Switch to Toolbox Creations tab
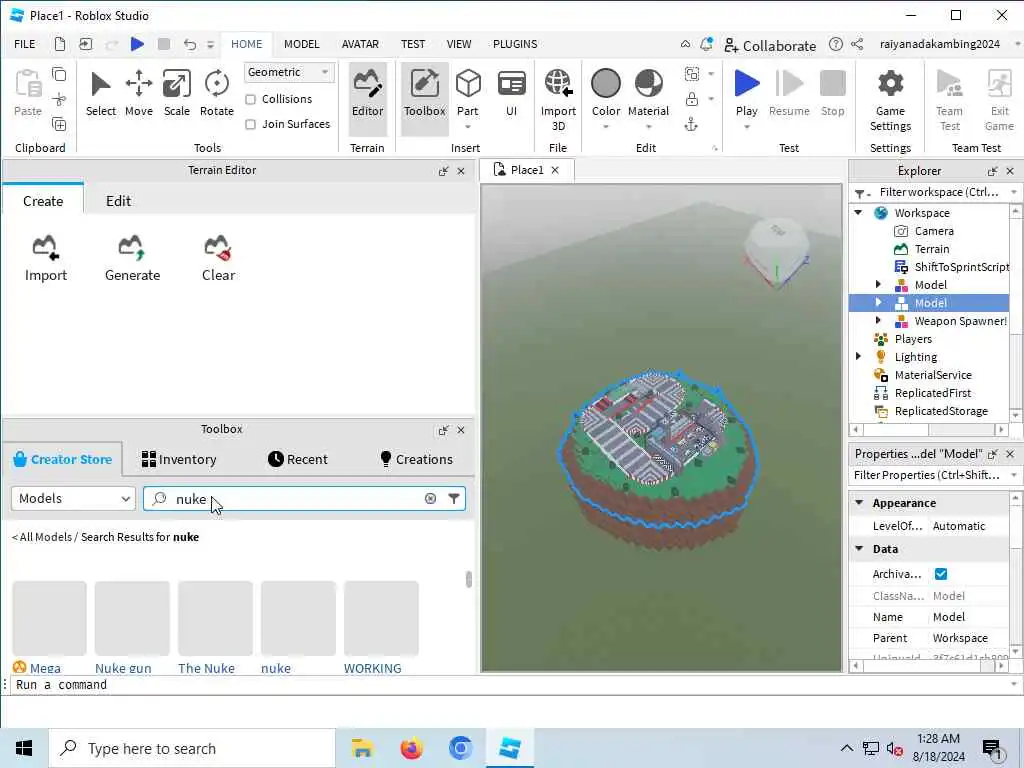This screenshot has height=768, width=1024. [x=416, y=459]
